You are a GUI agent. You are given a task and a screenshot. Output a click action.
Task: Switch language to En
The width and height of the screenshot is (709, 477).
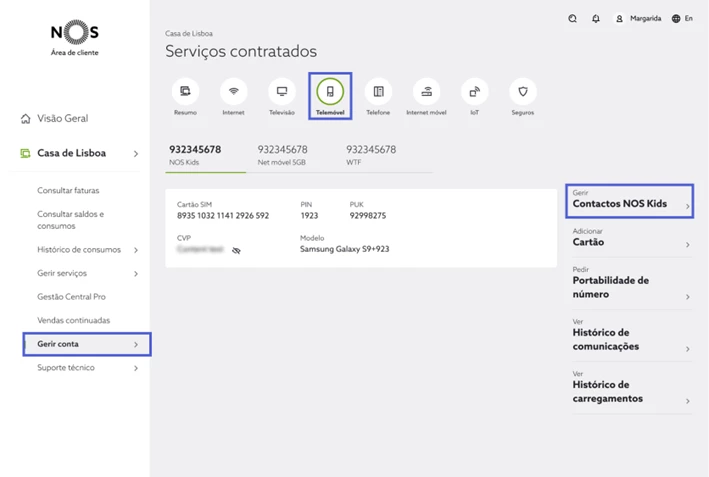click(x=683, y=18)
